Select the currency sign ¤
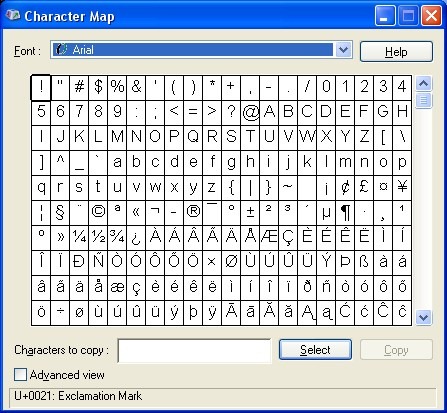This screenshot has width=447, height=413. [383, 187]
